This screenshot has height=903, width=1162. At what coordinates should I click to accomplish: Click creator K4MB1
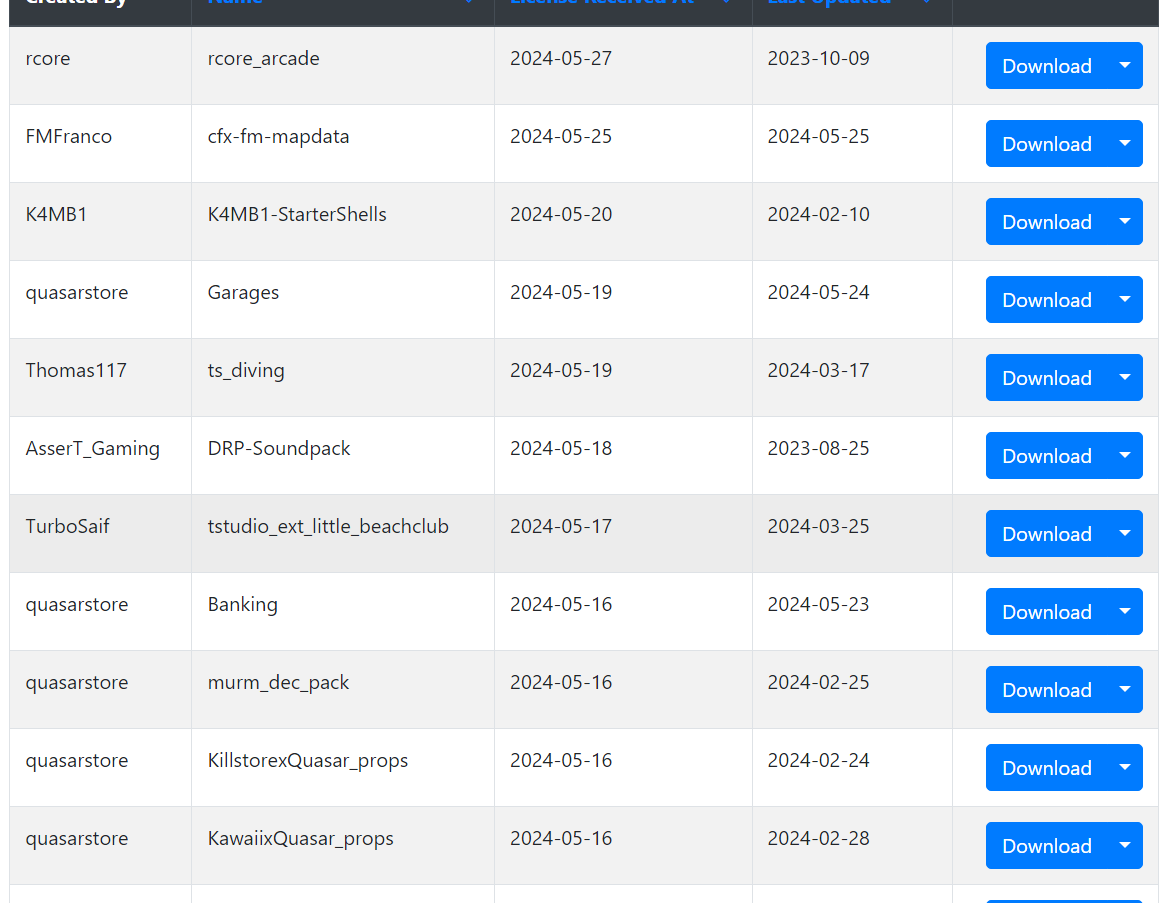[56, 214]
